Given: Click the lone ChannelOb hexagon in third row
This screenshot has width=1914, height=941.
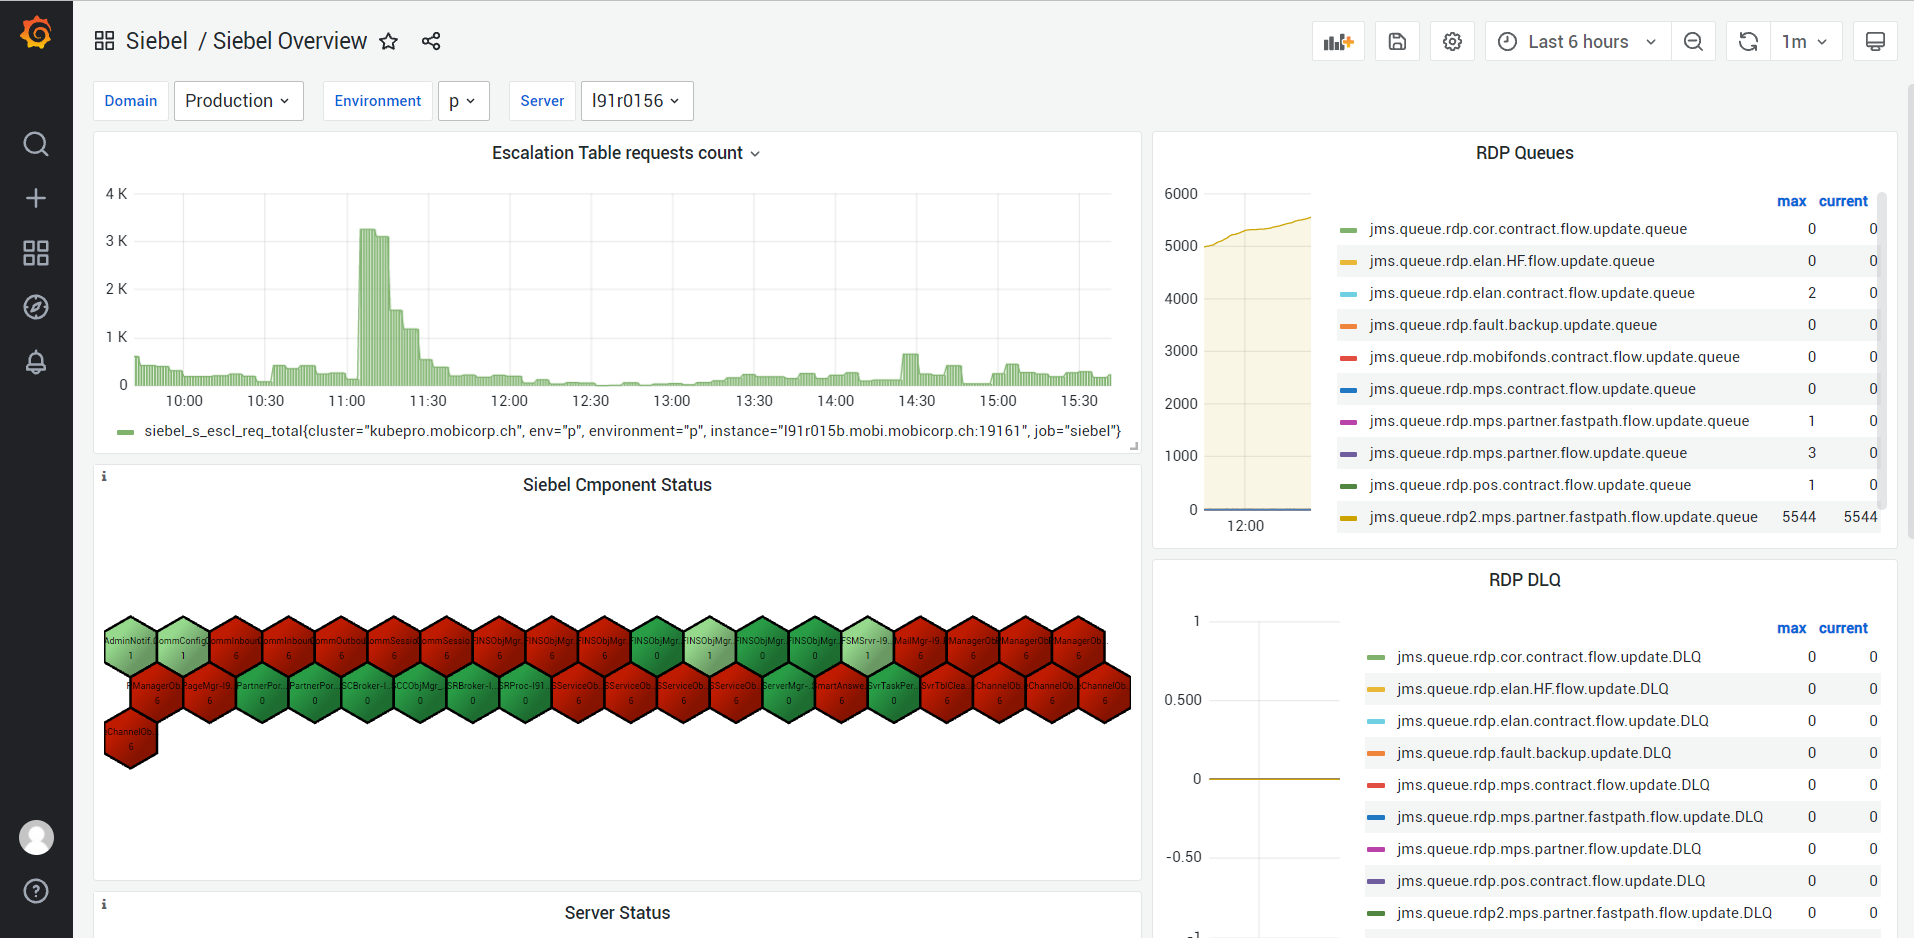Looking at the screenshot, I should pyautogui.click(x=131, y=738).
